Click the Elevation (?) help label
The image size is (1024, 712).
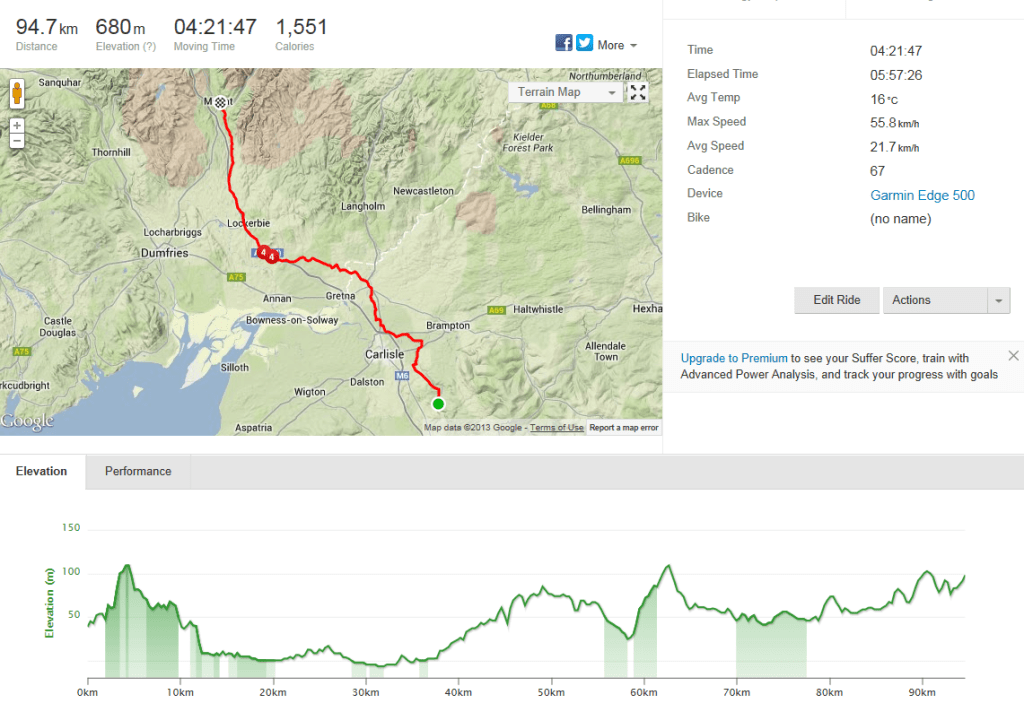click(125, 47)
